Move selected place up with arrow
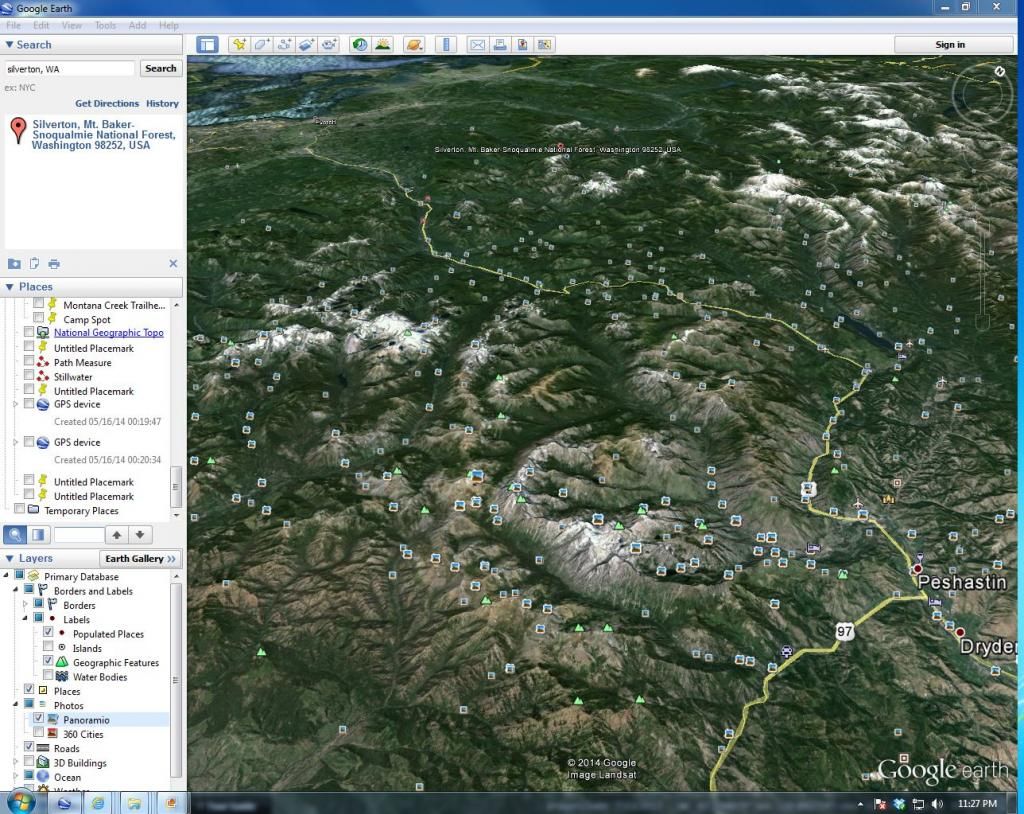This screenshot has width=1024, height=814. click(x=116, y=534)
